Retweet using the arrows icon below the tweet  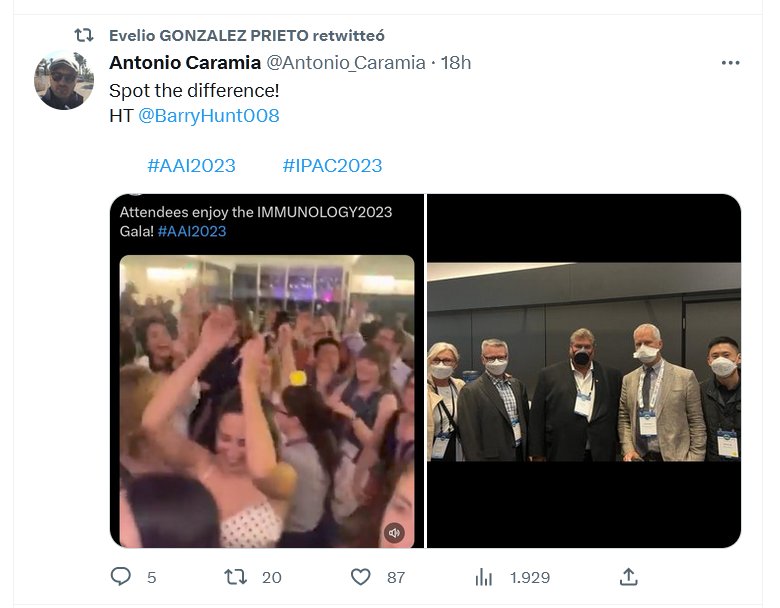click(x=236, y=577)
